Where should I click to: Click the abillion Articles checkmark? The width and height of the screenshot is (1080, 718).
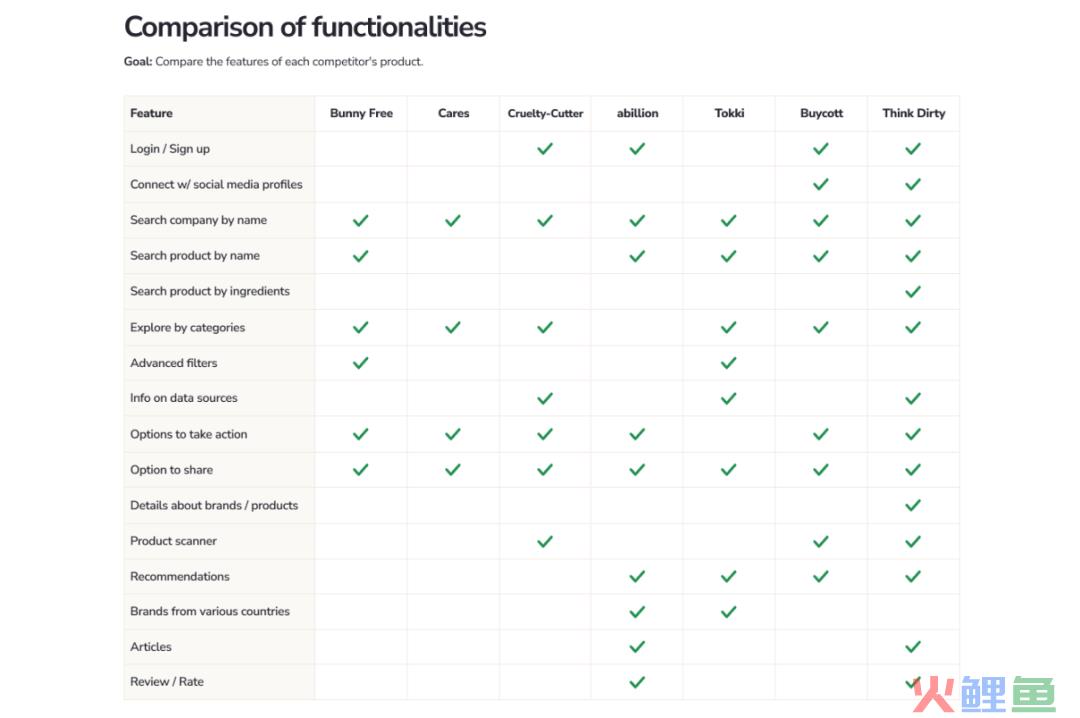(x=637, y=646)
